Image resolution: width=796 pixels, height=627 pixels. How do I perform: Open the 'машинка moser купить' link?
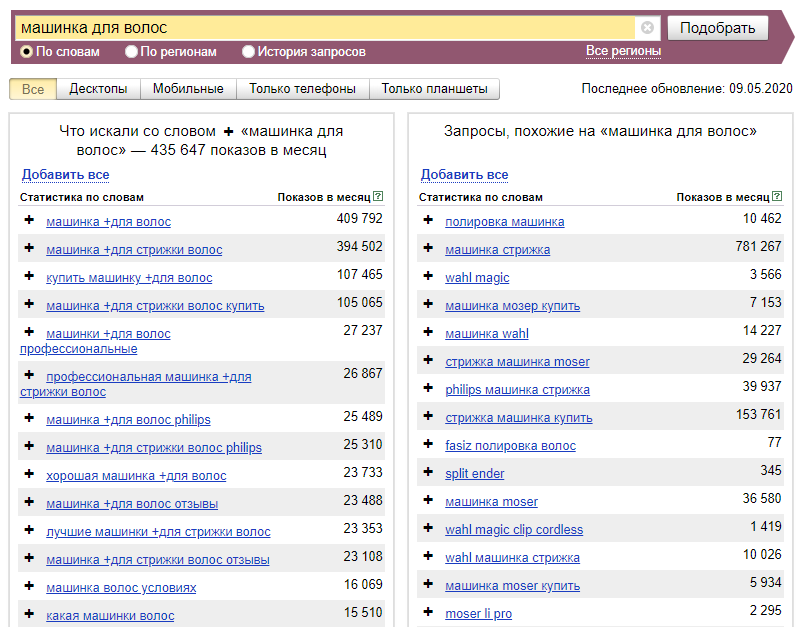513,585
